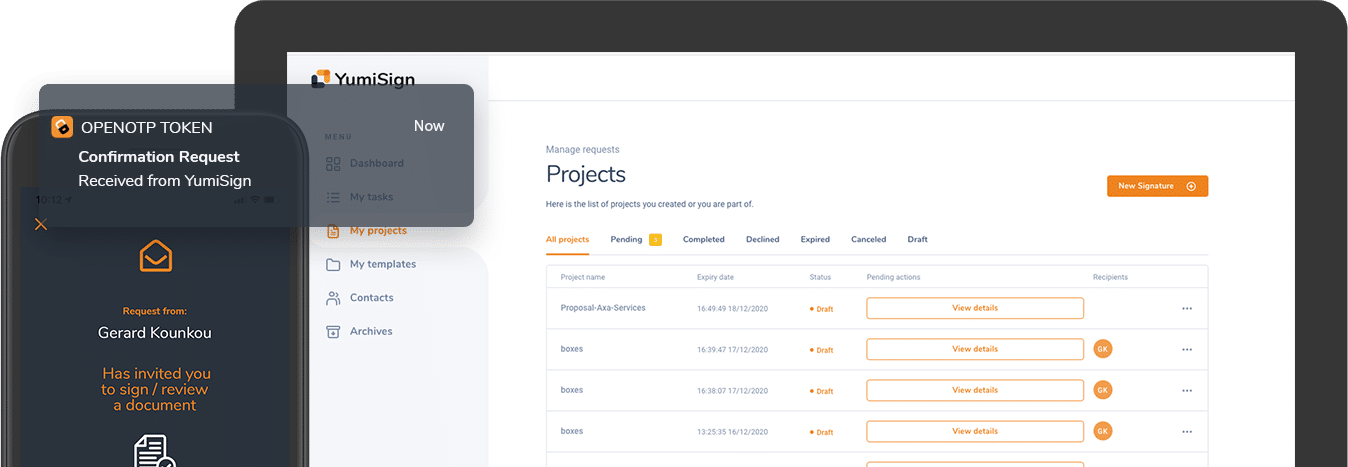The width and height of the screenshot is (1348, 467).
Task: Select the Declined tab
Action: [x=762, y=240]
